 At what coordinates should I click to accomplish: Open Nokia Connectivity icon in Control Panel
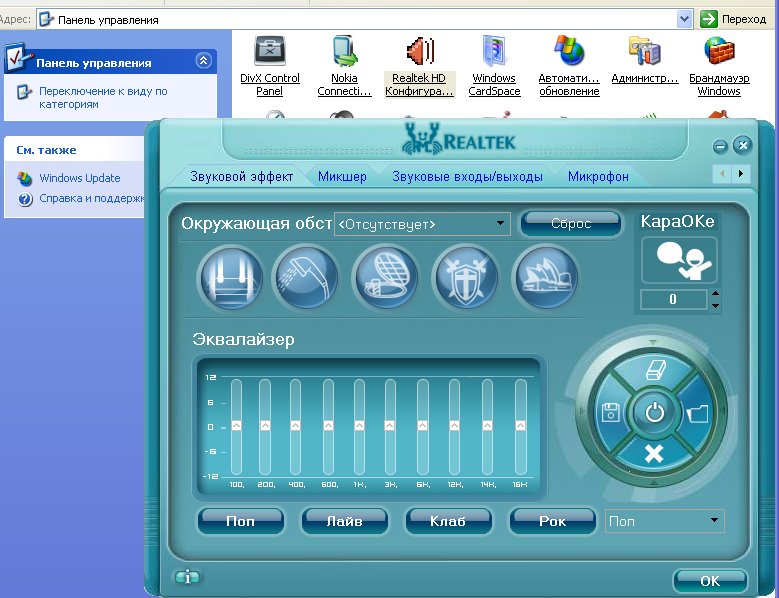pyautogui.click(x=344, y=51)
